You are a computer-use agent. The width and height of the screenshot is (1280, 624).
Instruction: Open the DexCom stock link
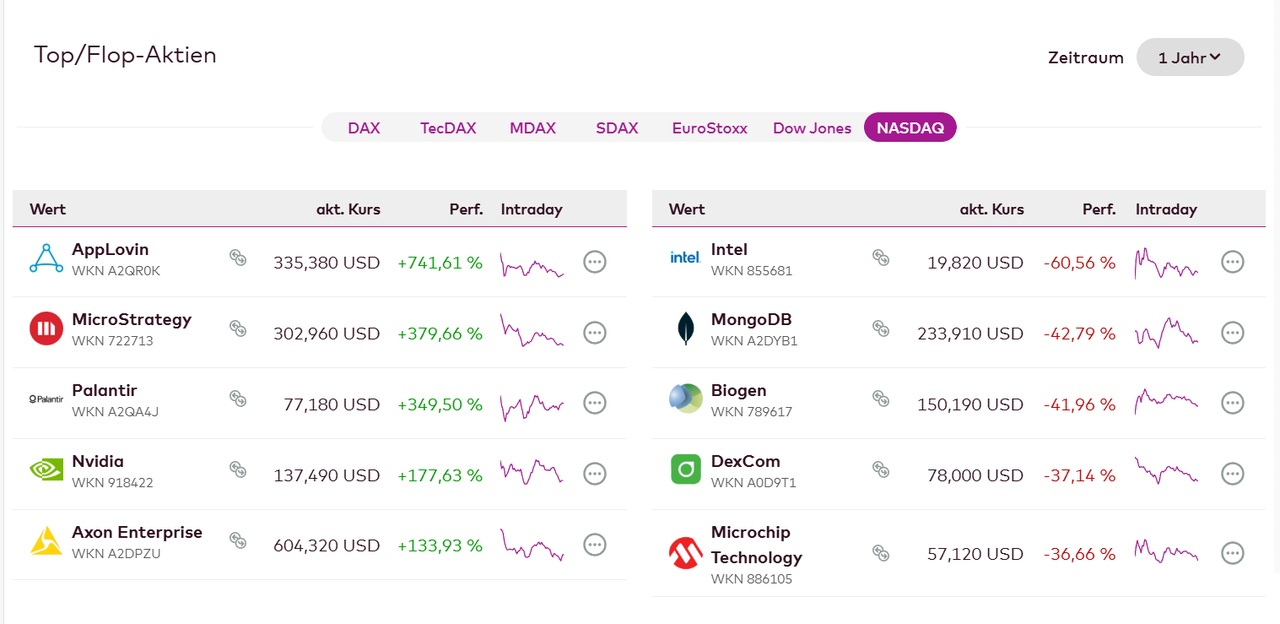(x=745, y=462)
